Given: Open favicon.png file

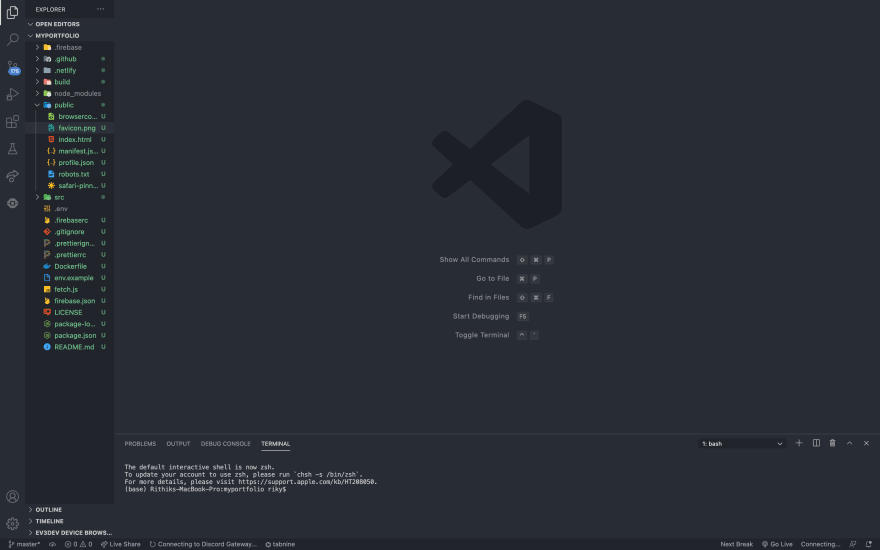Looking at the screenshot, I should (x=70, y=128).
